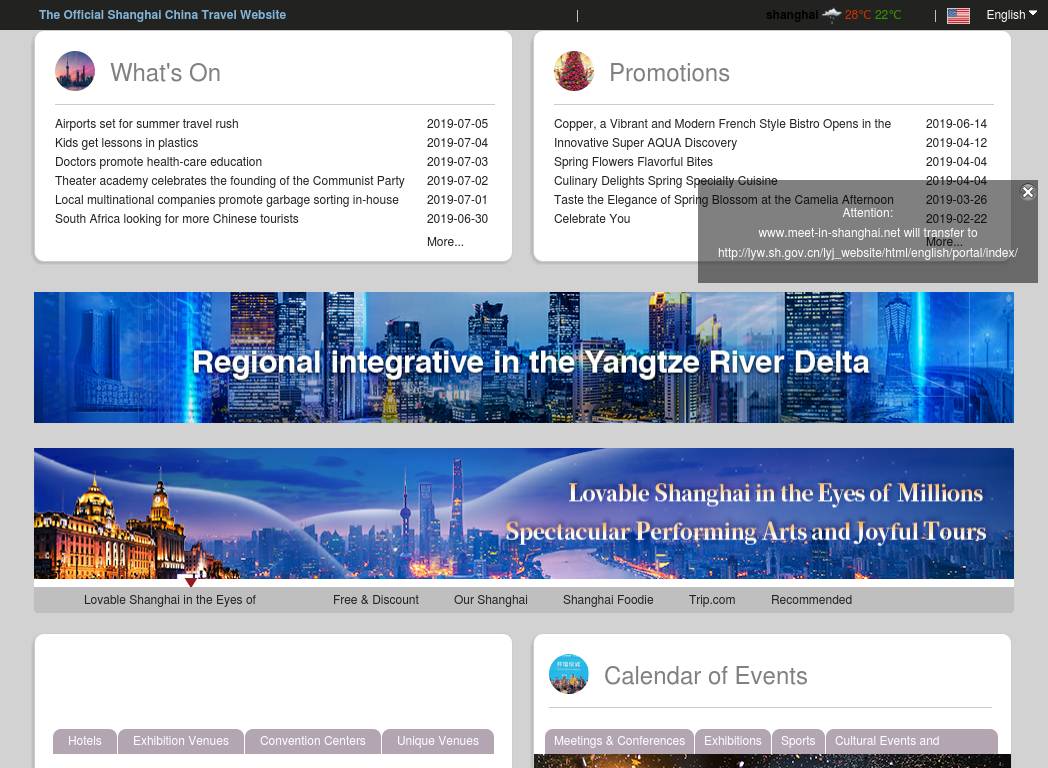Click Shanghai Foodie in banner navigation
The width and height of the screenshot is (1048, 768).
tap(608, 600)
